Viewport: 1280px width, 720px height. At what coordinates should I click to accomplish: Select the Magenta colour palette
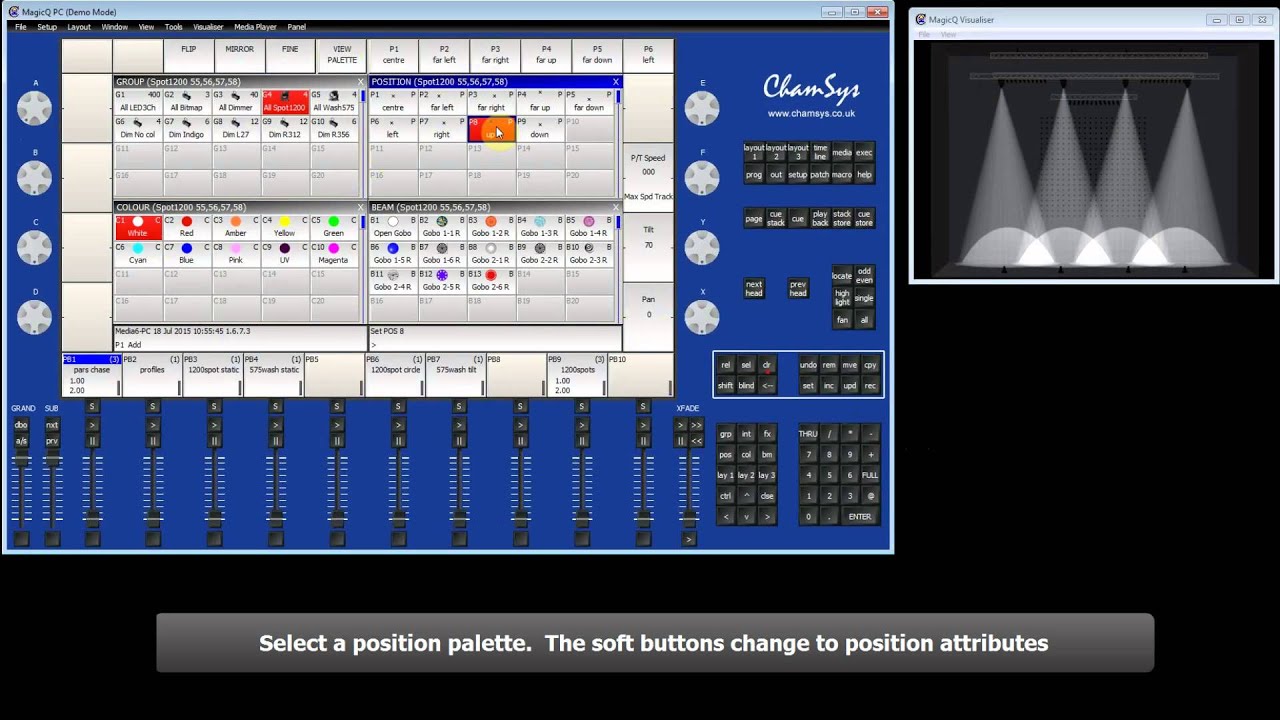pyautogui.click(x=333, y=254)
